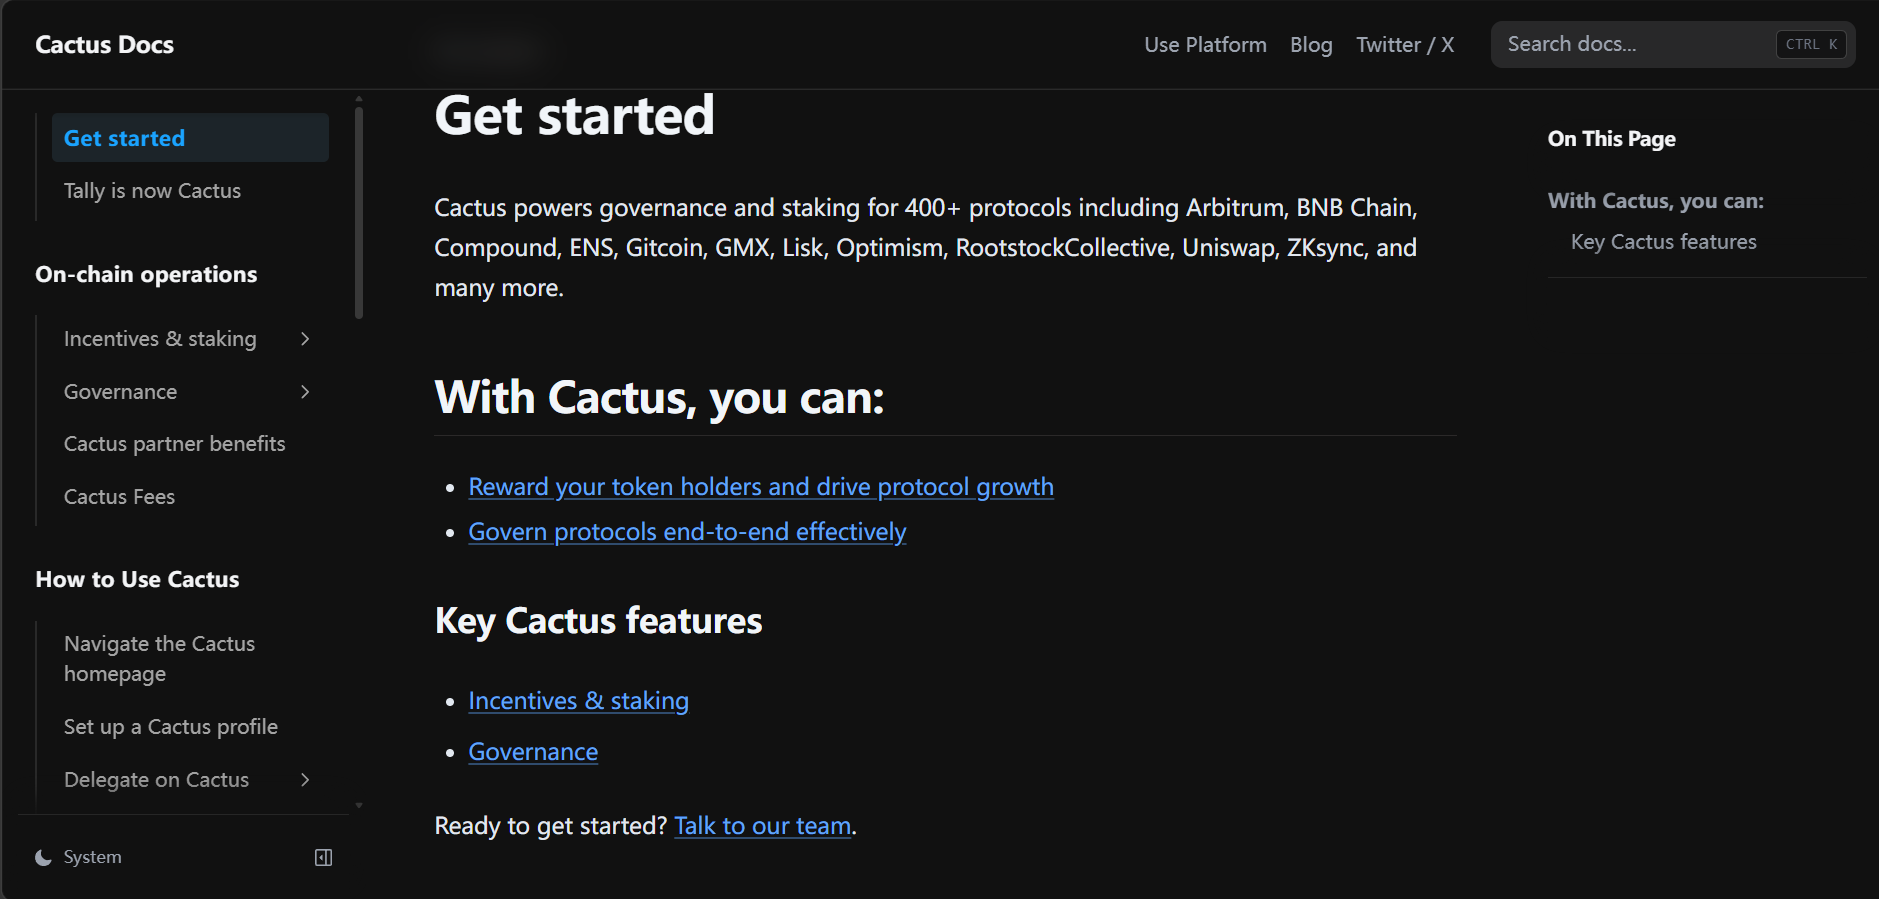Click the Key Cactus features main heading

[598, 621]
